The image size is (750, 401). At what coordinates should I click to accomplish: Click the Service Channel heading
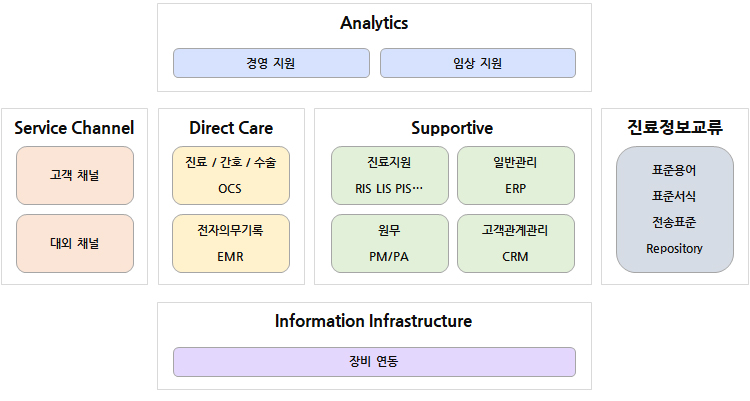pyautogui.click(x=74, y=128)
